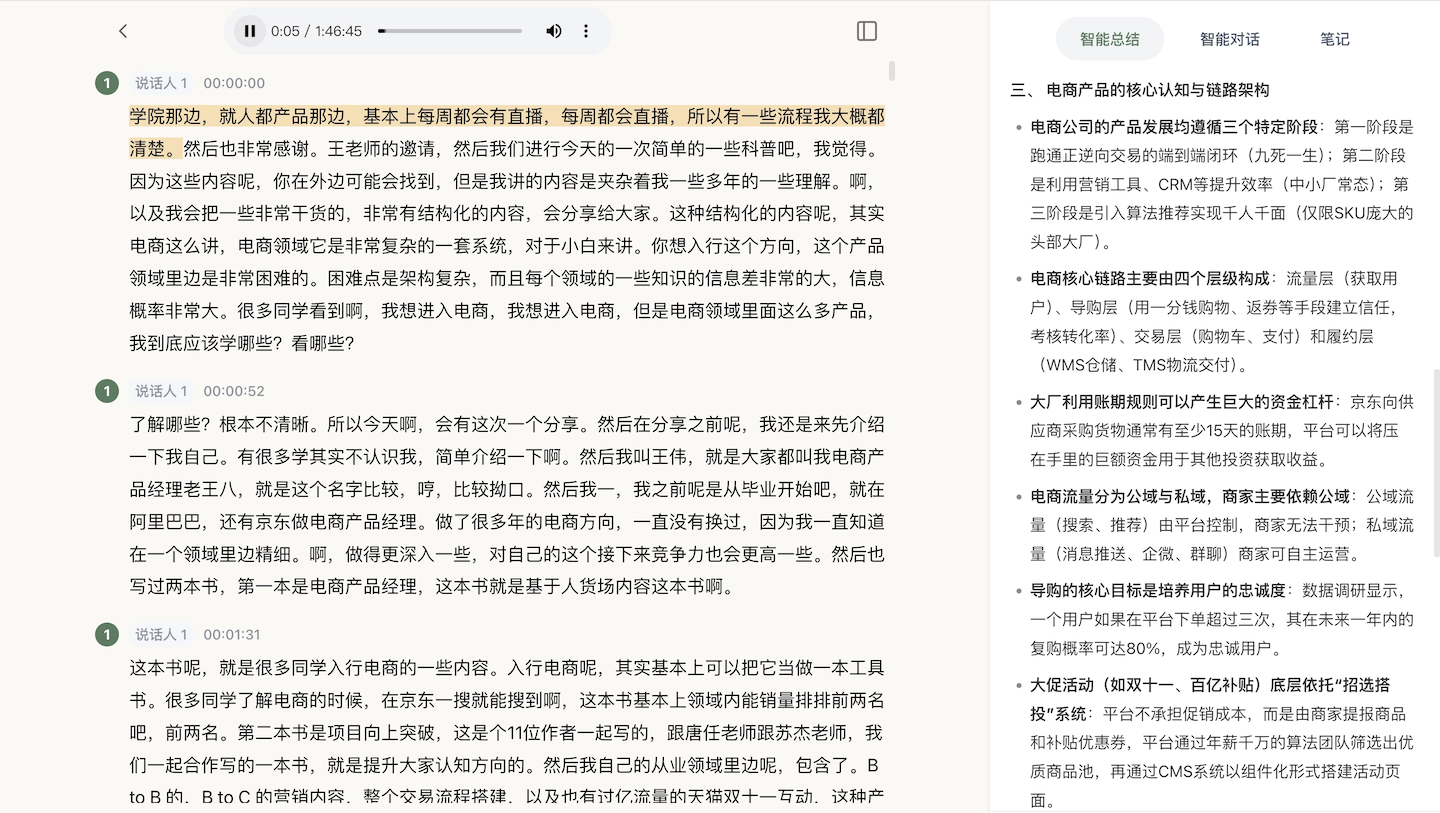Click transcript paragraph starting 这本书呢
Screen dimensions: 1440x813
pyautogui.click(x=506, y=732)
